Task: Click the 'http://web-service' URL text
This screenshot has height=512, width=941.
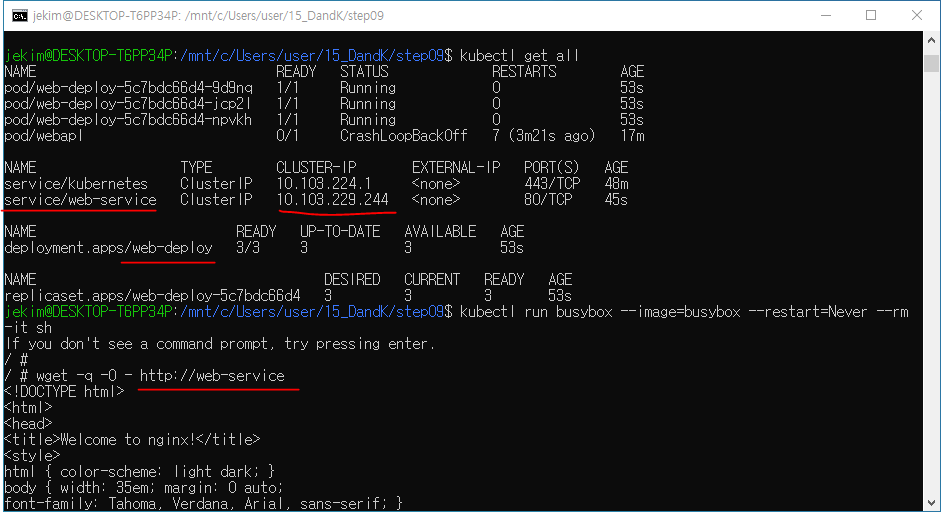Action: pyautogui.click(x=212, y=376)
